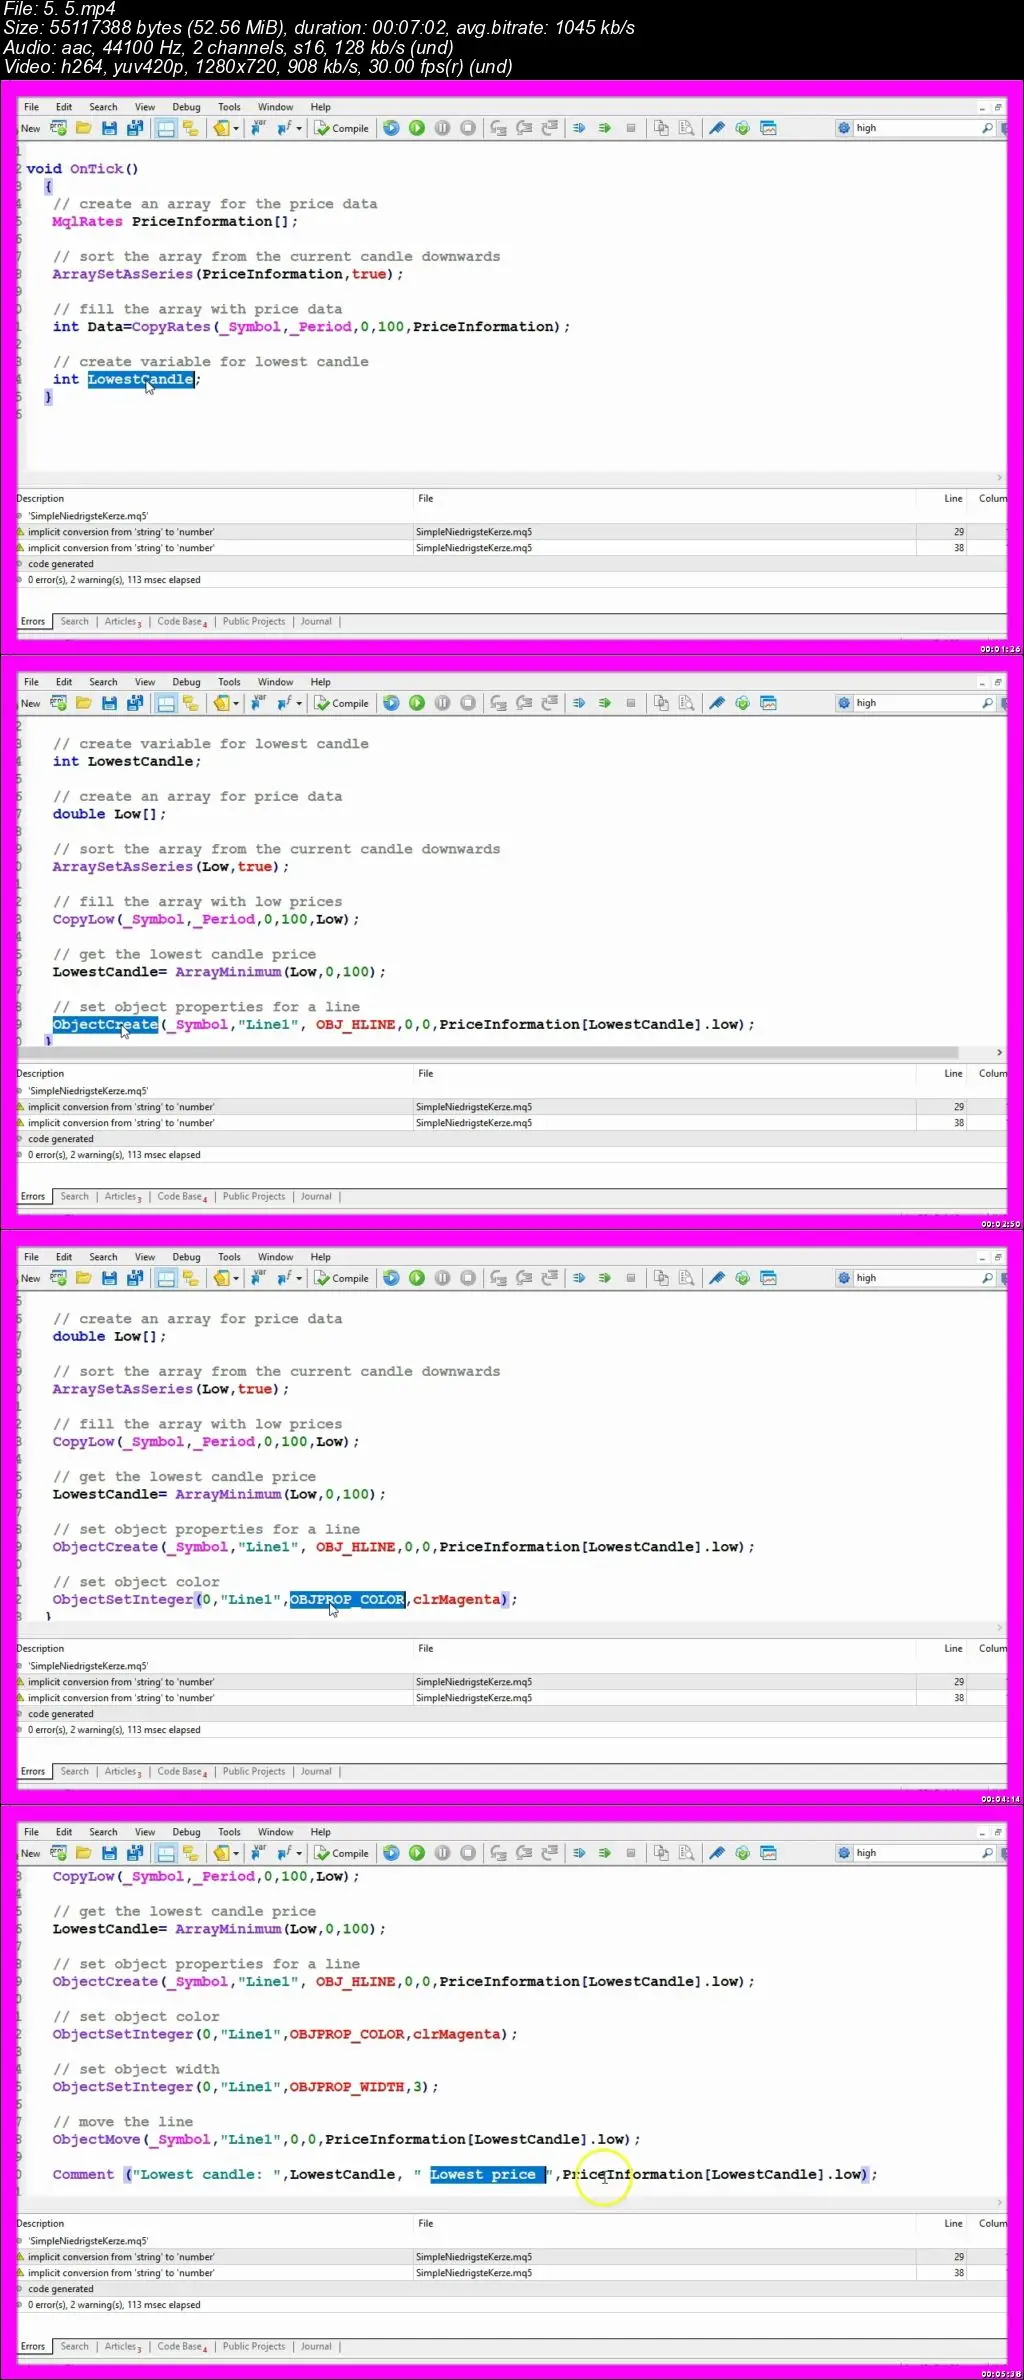This screenshot has width=1024, height=2380.
Task: Click clrMagenta in the 00:04:14 frame
Action: (456, 1600)
